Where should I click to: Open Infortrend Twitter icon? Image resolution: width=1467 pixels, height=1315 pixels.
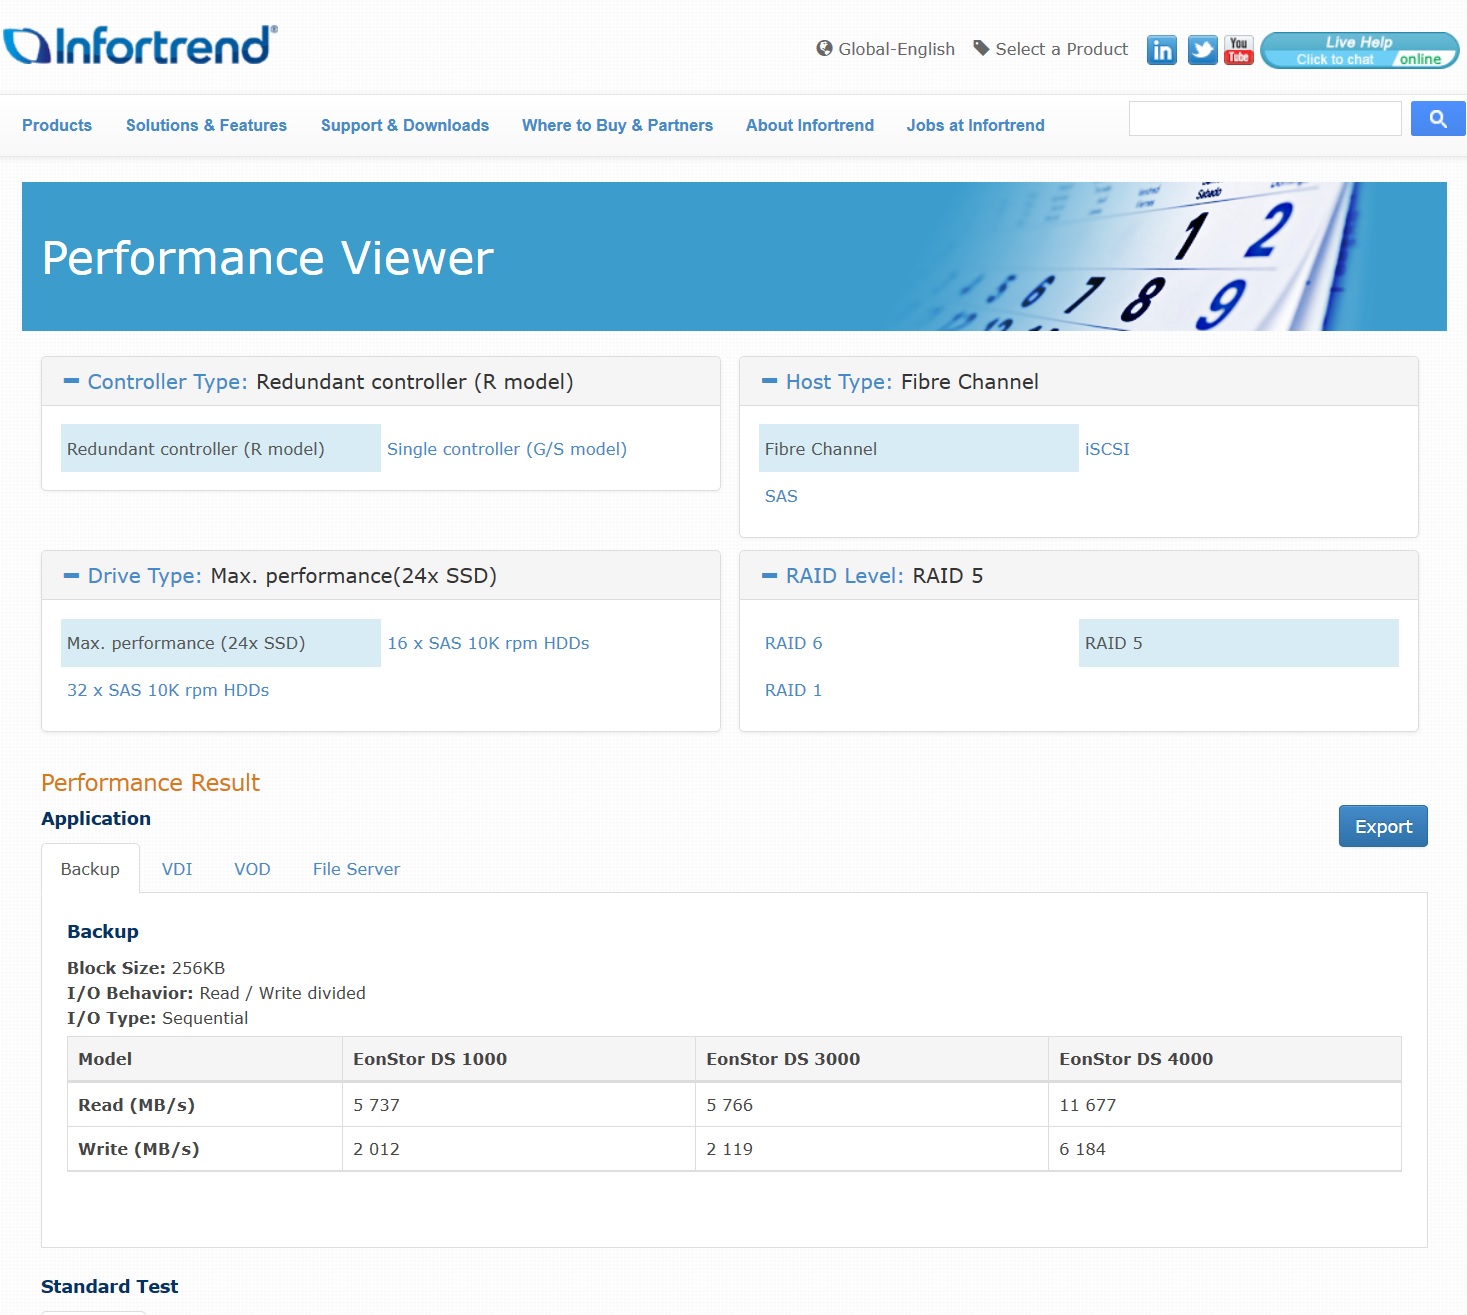1203,50
